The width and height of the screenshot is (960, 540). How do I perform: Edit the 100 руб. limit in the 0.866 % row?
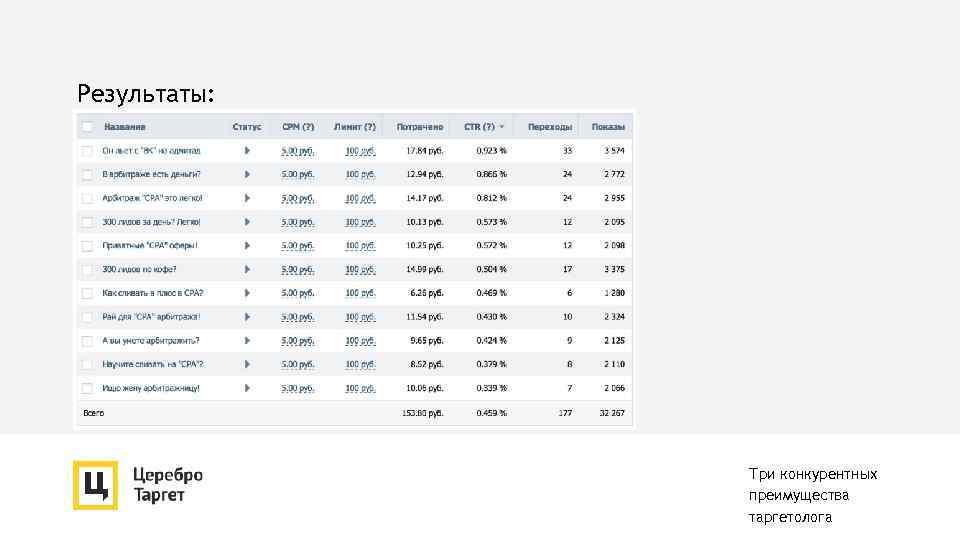coord(360,174)
